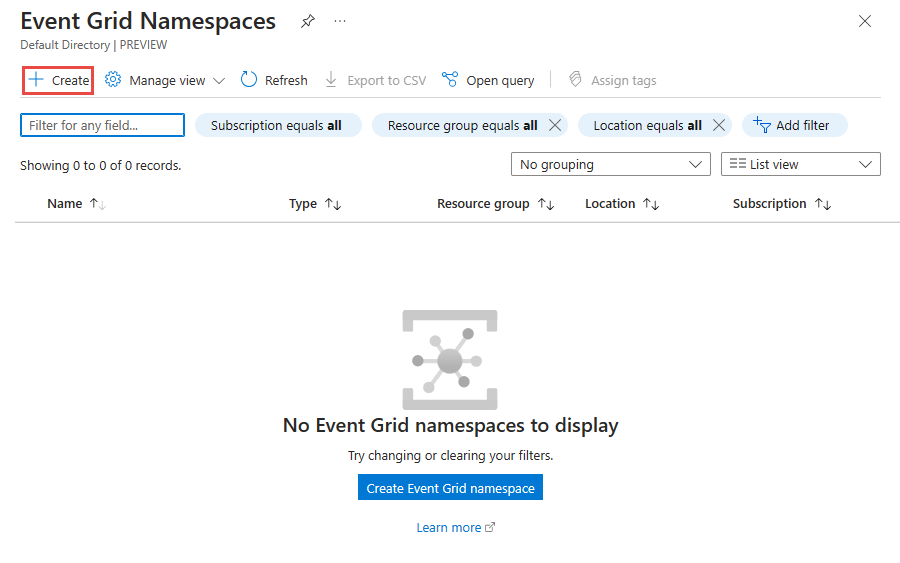Image resolution: width=900 pixels, height=563 pixels.
Task: Click the Create button in the toolbar
Action: tap(58, 80)
